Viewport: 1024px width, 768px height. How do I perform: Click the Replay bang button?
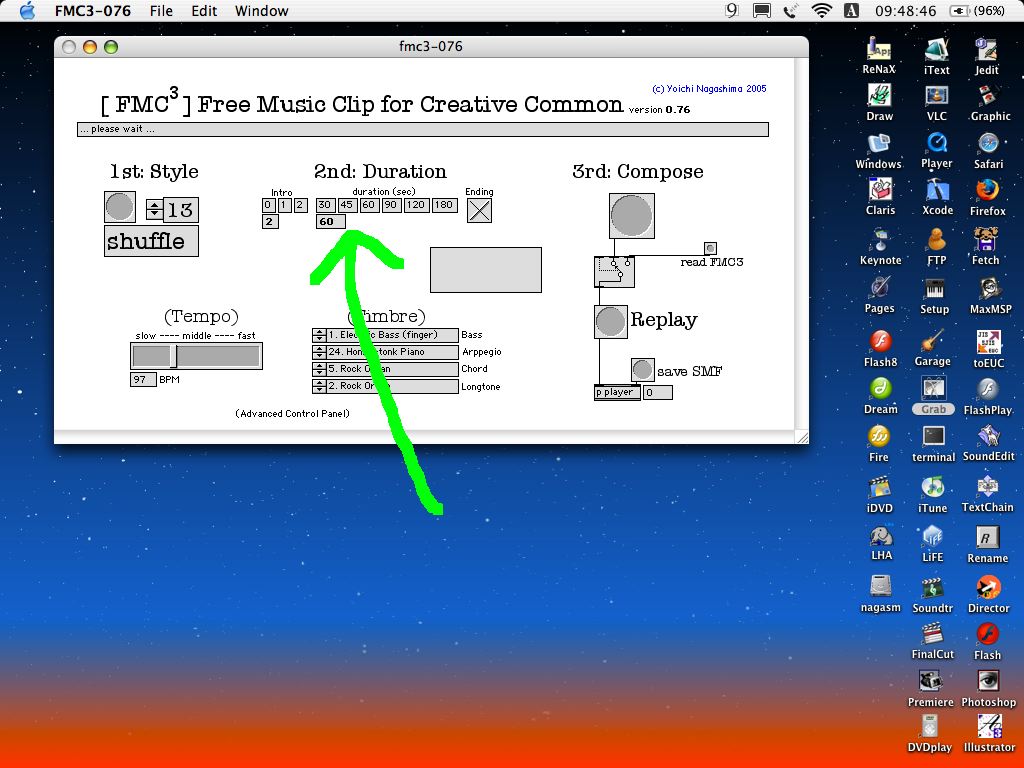pyautogui.click(x=611, y=321)
